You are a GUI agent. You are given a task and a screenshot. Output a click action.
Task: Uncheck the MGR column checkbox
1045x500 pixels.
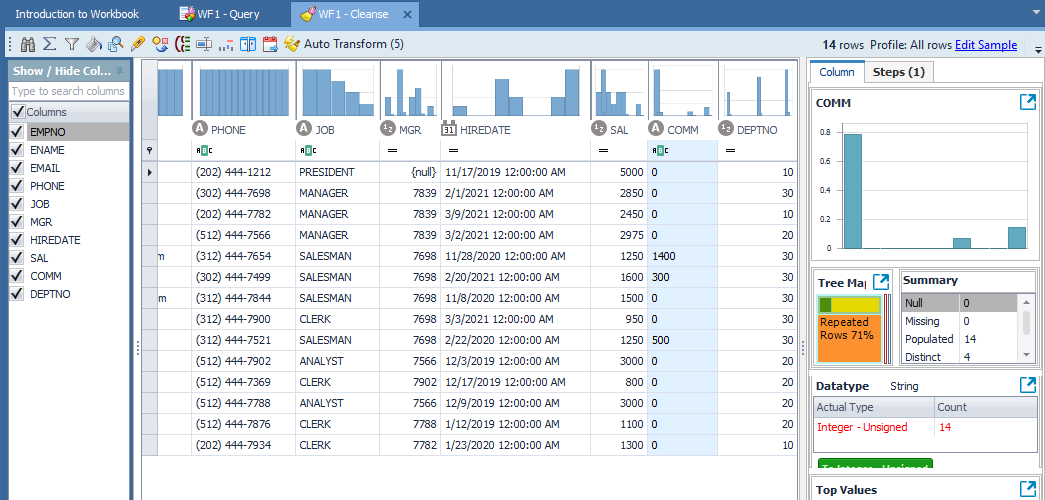(x=17, y=222)
